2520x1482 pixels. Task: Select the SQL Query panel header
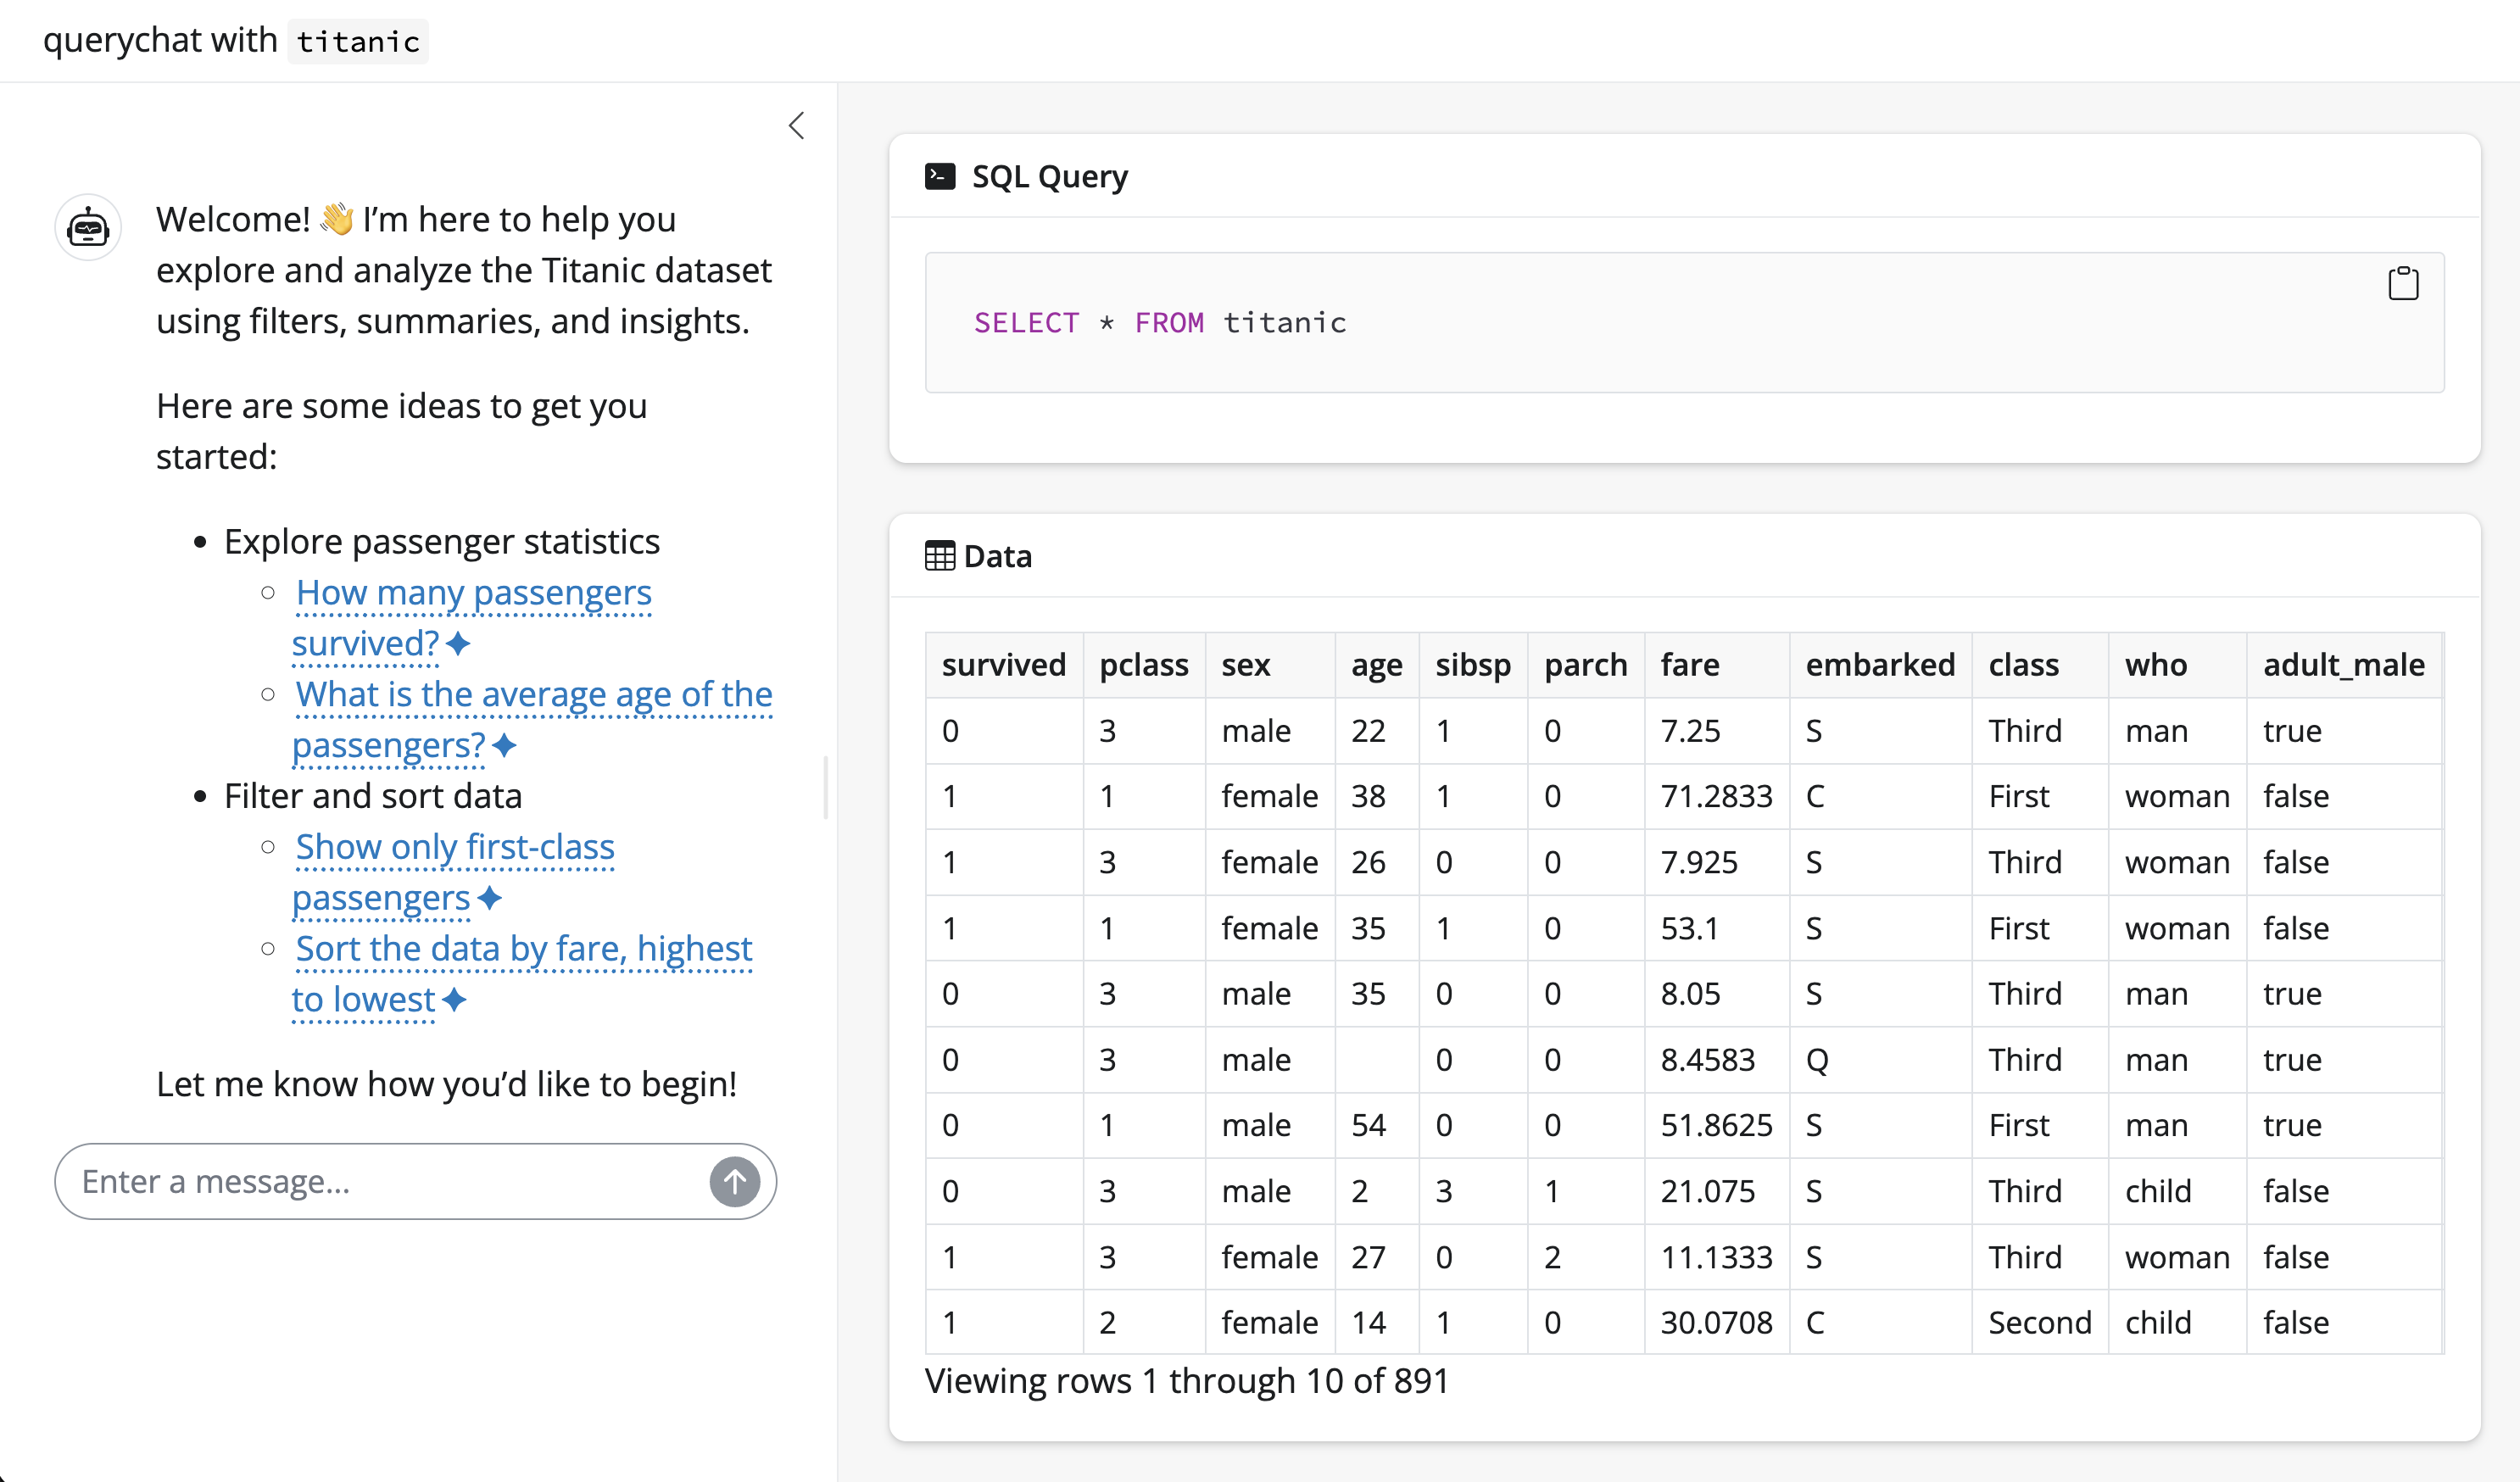pos(1049,175)
